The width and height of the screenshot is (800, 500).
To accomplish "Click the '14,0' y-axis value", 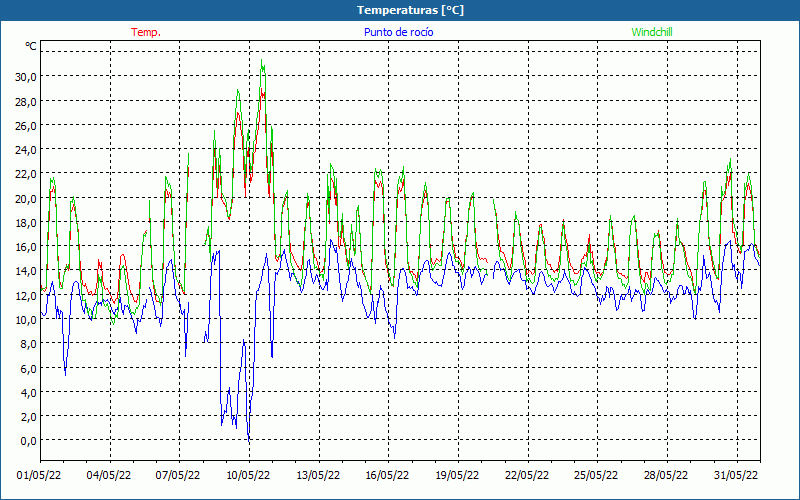I will tap(26, 271).
